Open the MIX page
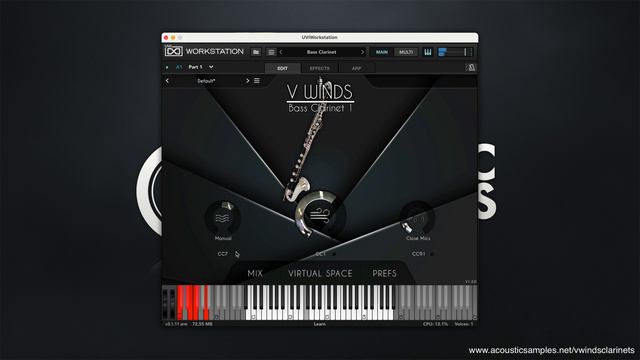The image size is (640, 360). 255,273
